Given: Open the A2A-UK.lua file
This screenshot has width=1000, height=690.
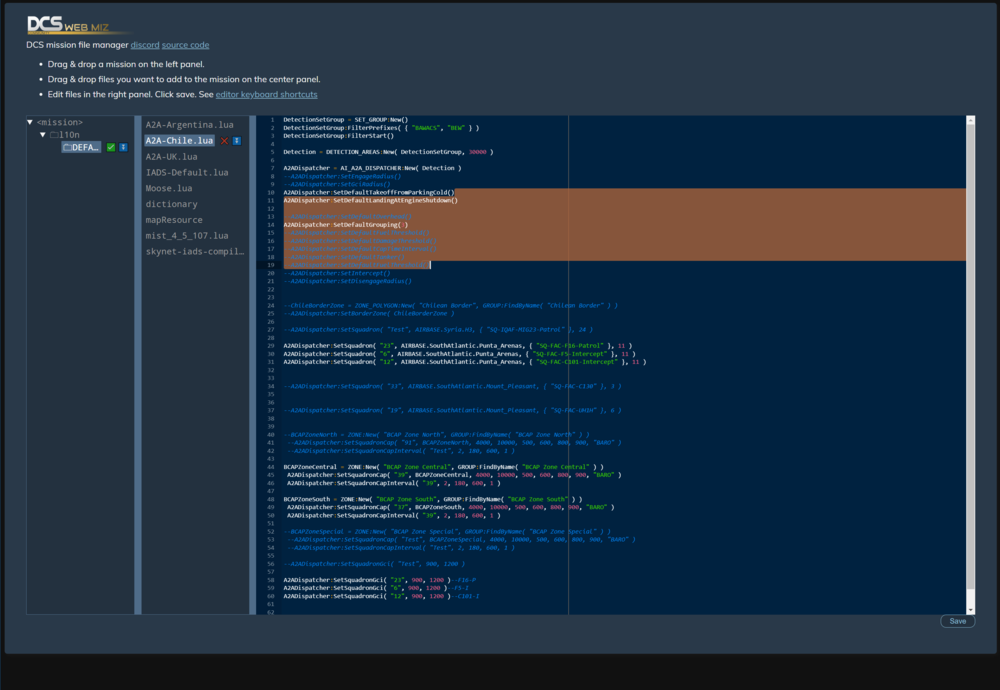Looking at the screenshot, I should coord(171,156).
